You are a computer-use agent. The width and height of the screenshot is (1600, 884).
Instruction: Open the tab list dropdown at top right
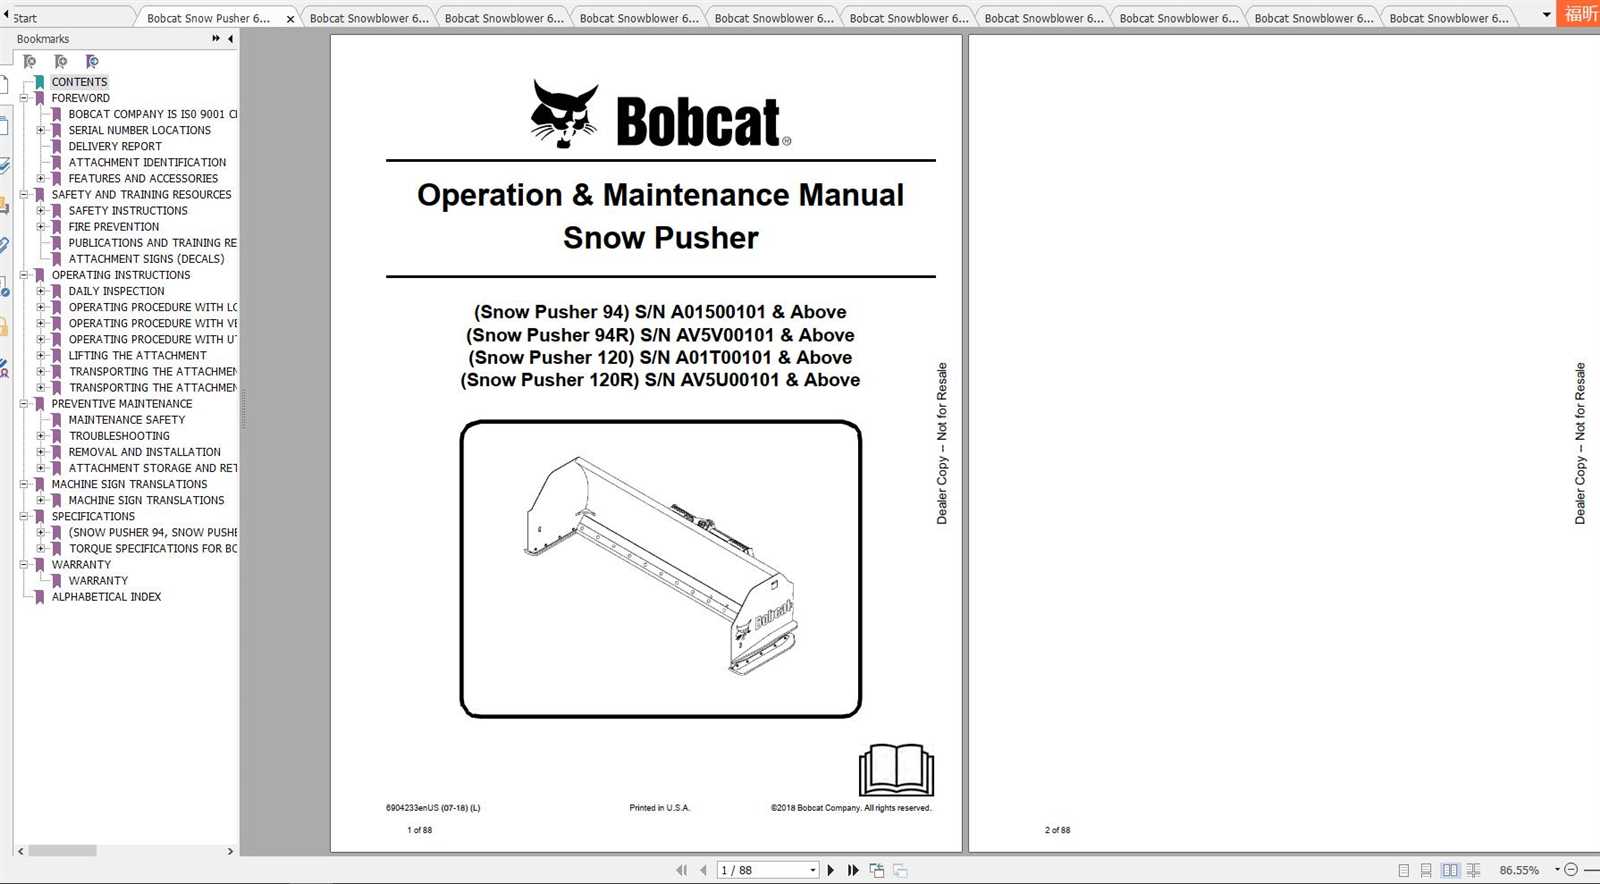[x=1547, y=15]
